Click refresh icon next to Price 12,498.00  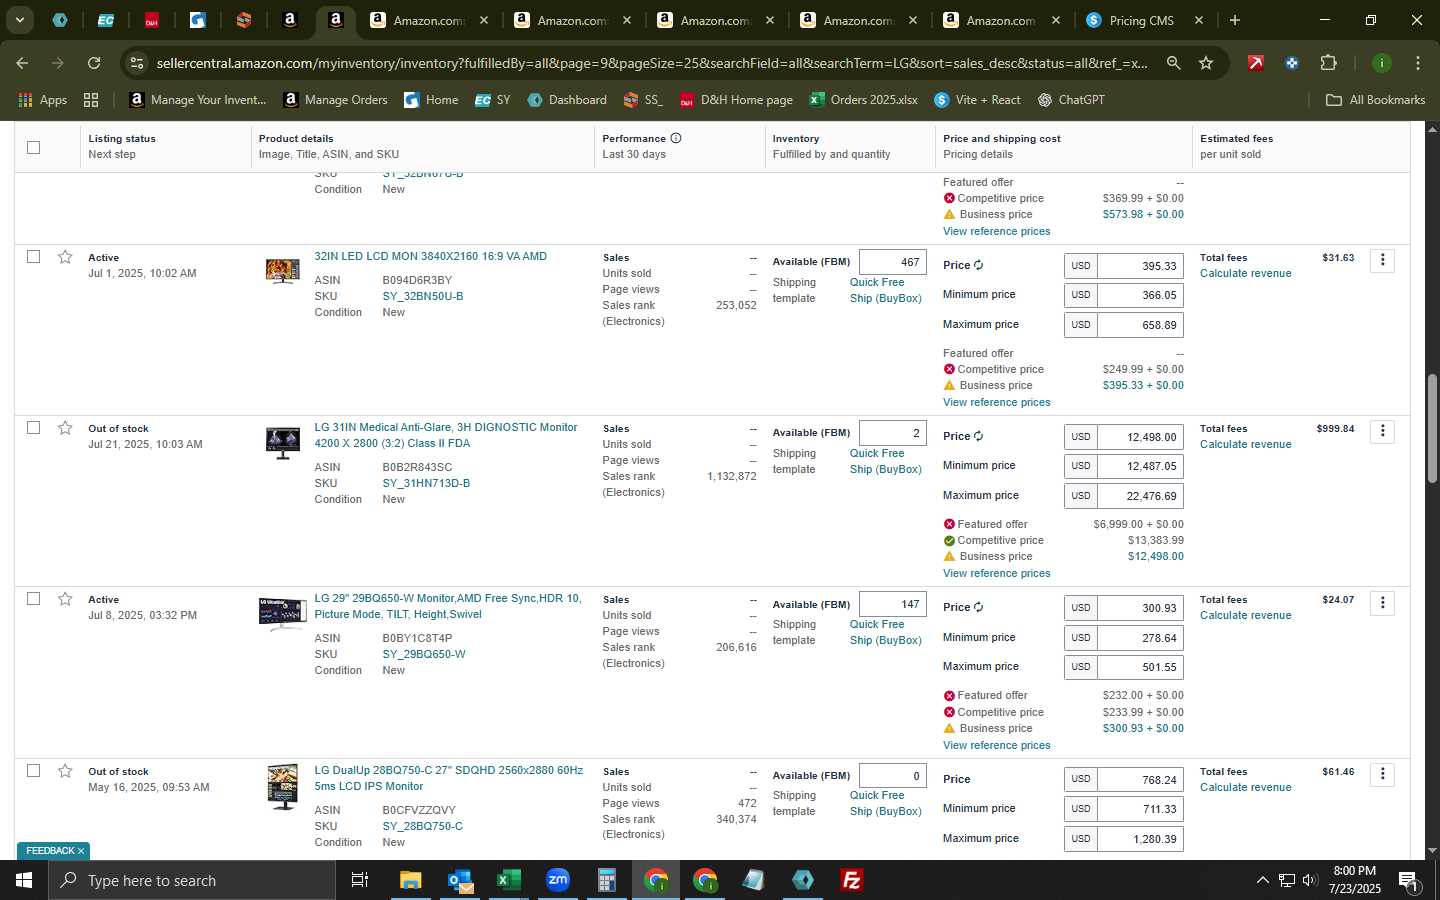(x=978, y=436)
